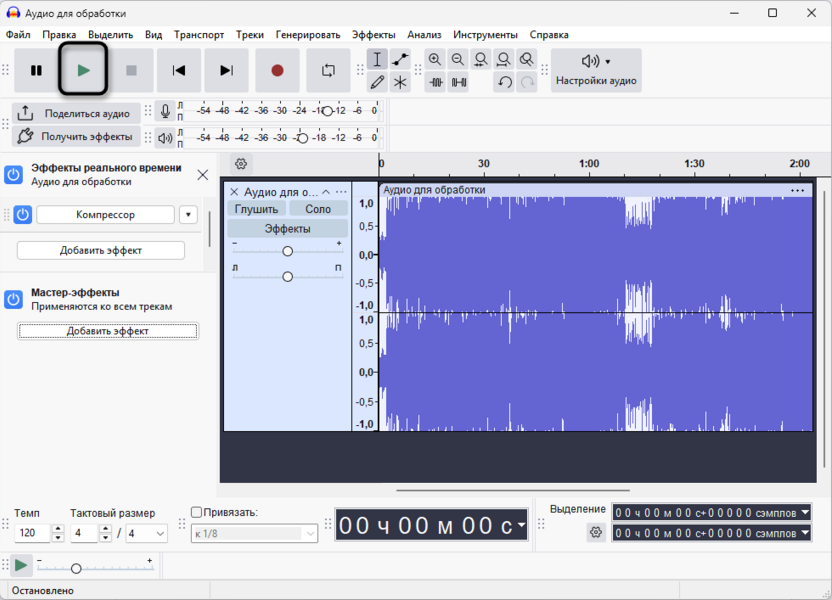
Task: Click the greyed Redo arrow icon
Action: [x=527, y=82]
